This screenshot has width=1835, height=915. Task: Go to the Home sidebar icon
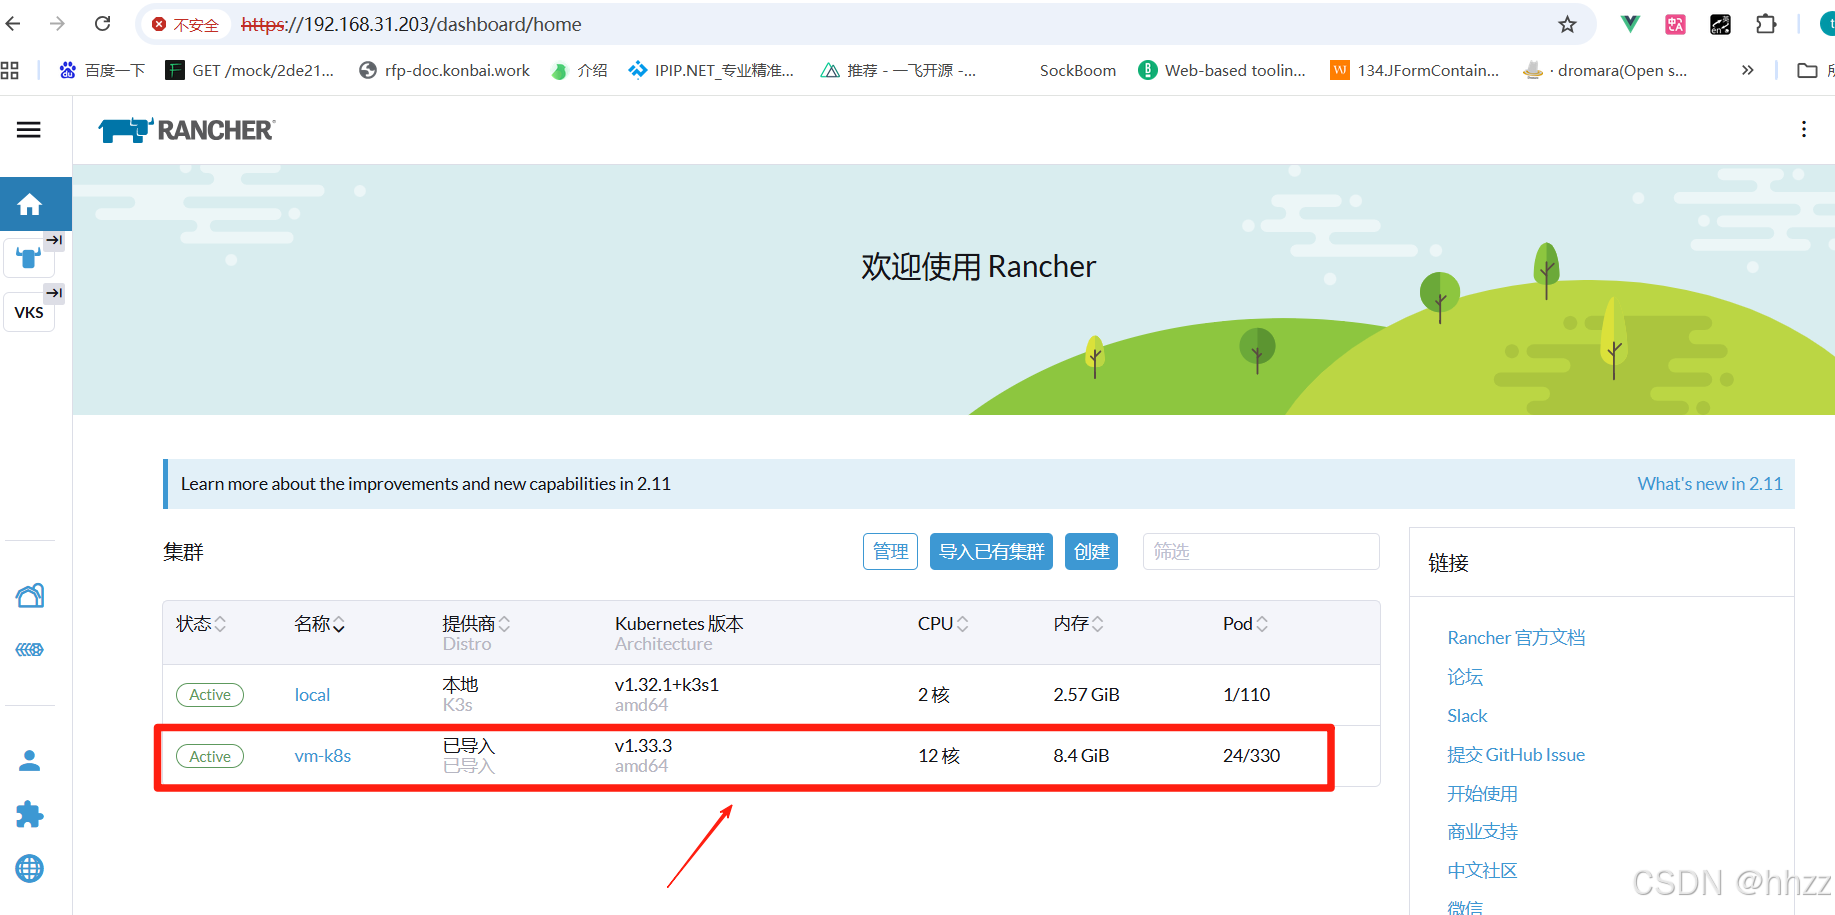(x=30, y=205)
